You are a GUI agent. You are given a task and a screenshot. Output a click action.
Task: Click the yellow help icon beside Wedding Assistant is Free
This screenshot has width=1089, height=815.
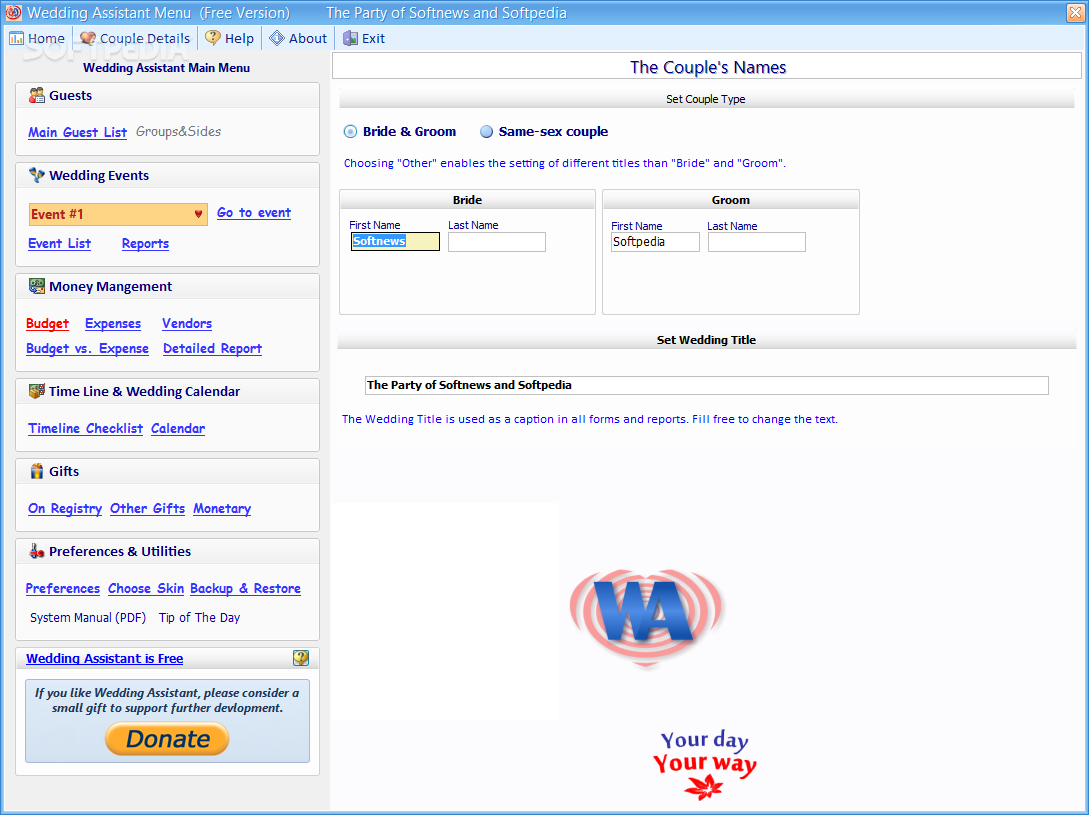pos(301,658)
